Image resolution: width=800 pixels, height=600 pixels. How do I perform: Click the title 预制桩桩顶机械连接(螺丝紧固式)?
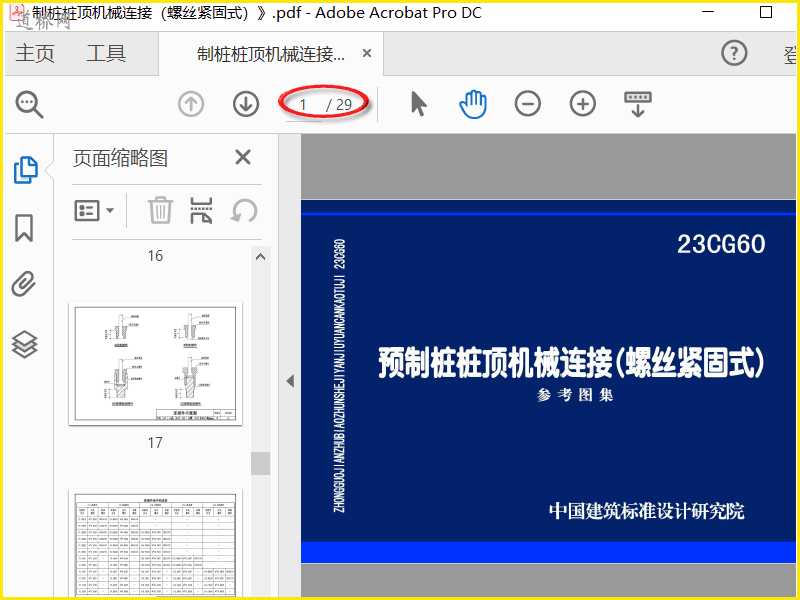pyautogui.click(x=571, y=363)
